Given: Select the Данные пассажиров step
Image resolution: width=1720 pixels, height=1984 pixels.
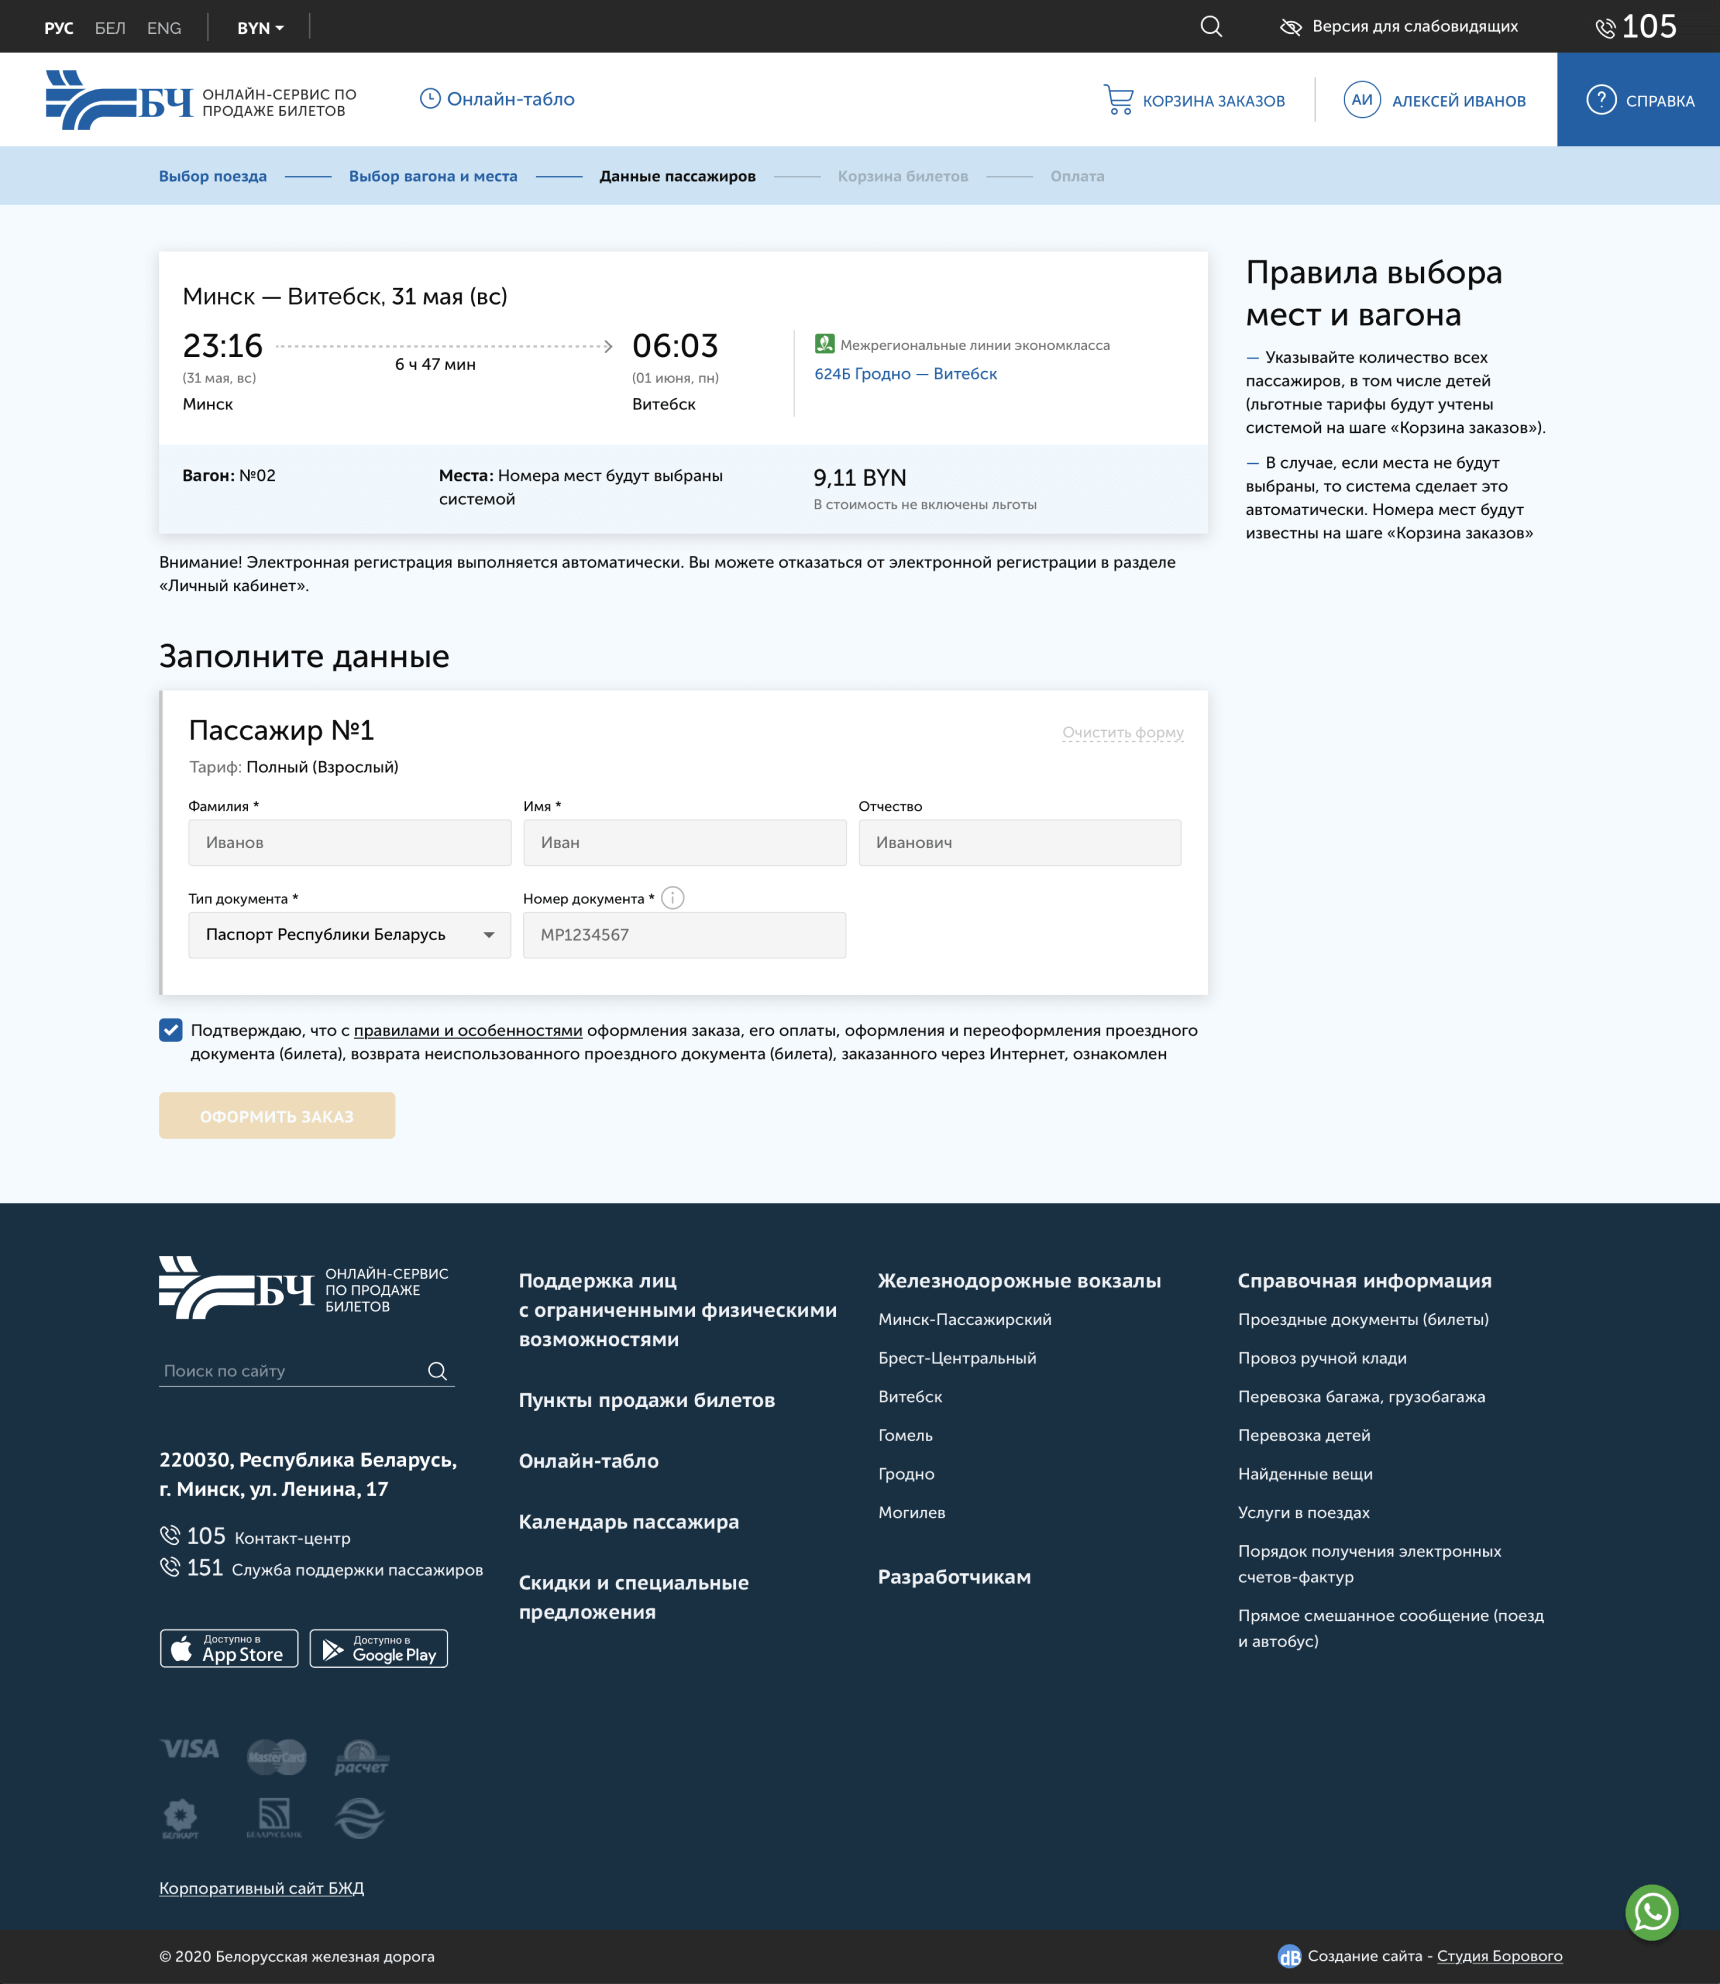Looking at the screenshot, I should point(677,176).
